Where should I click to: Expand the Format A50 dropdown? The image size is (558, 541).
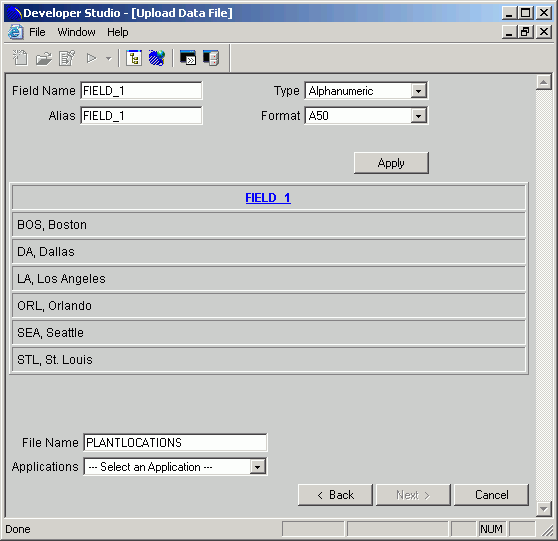418,116
